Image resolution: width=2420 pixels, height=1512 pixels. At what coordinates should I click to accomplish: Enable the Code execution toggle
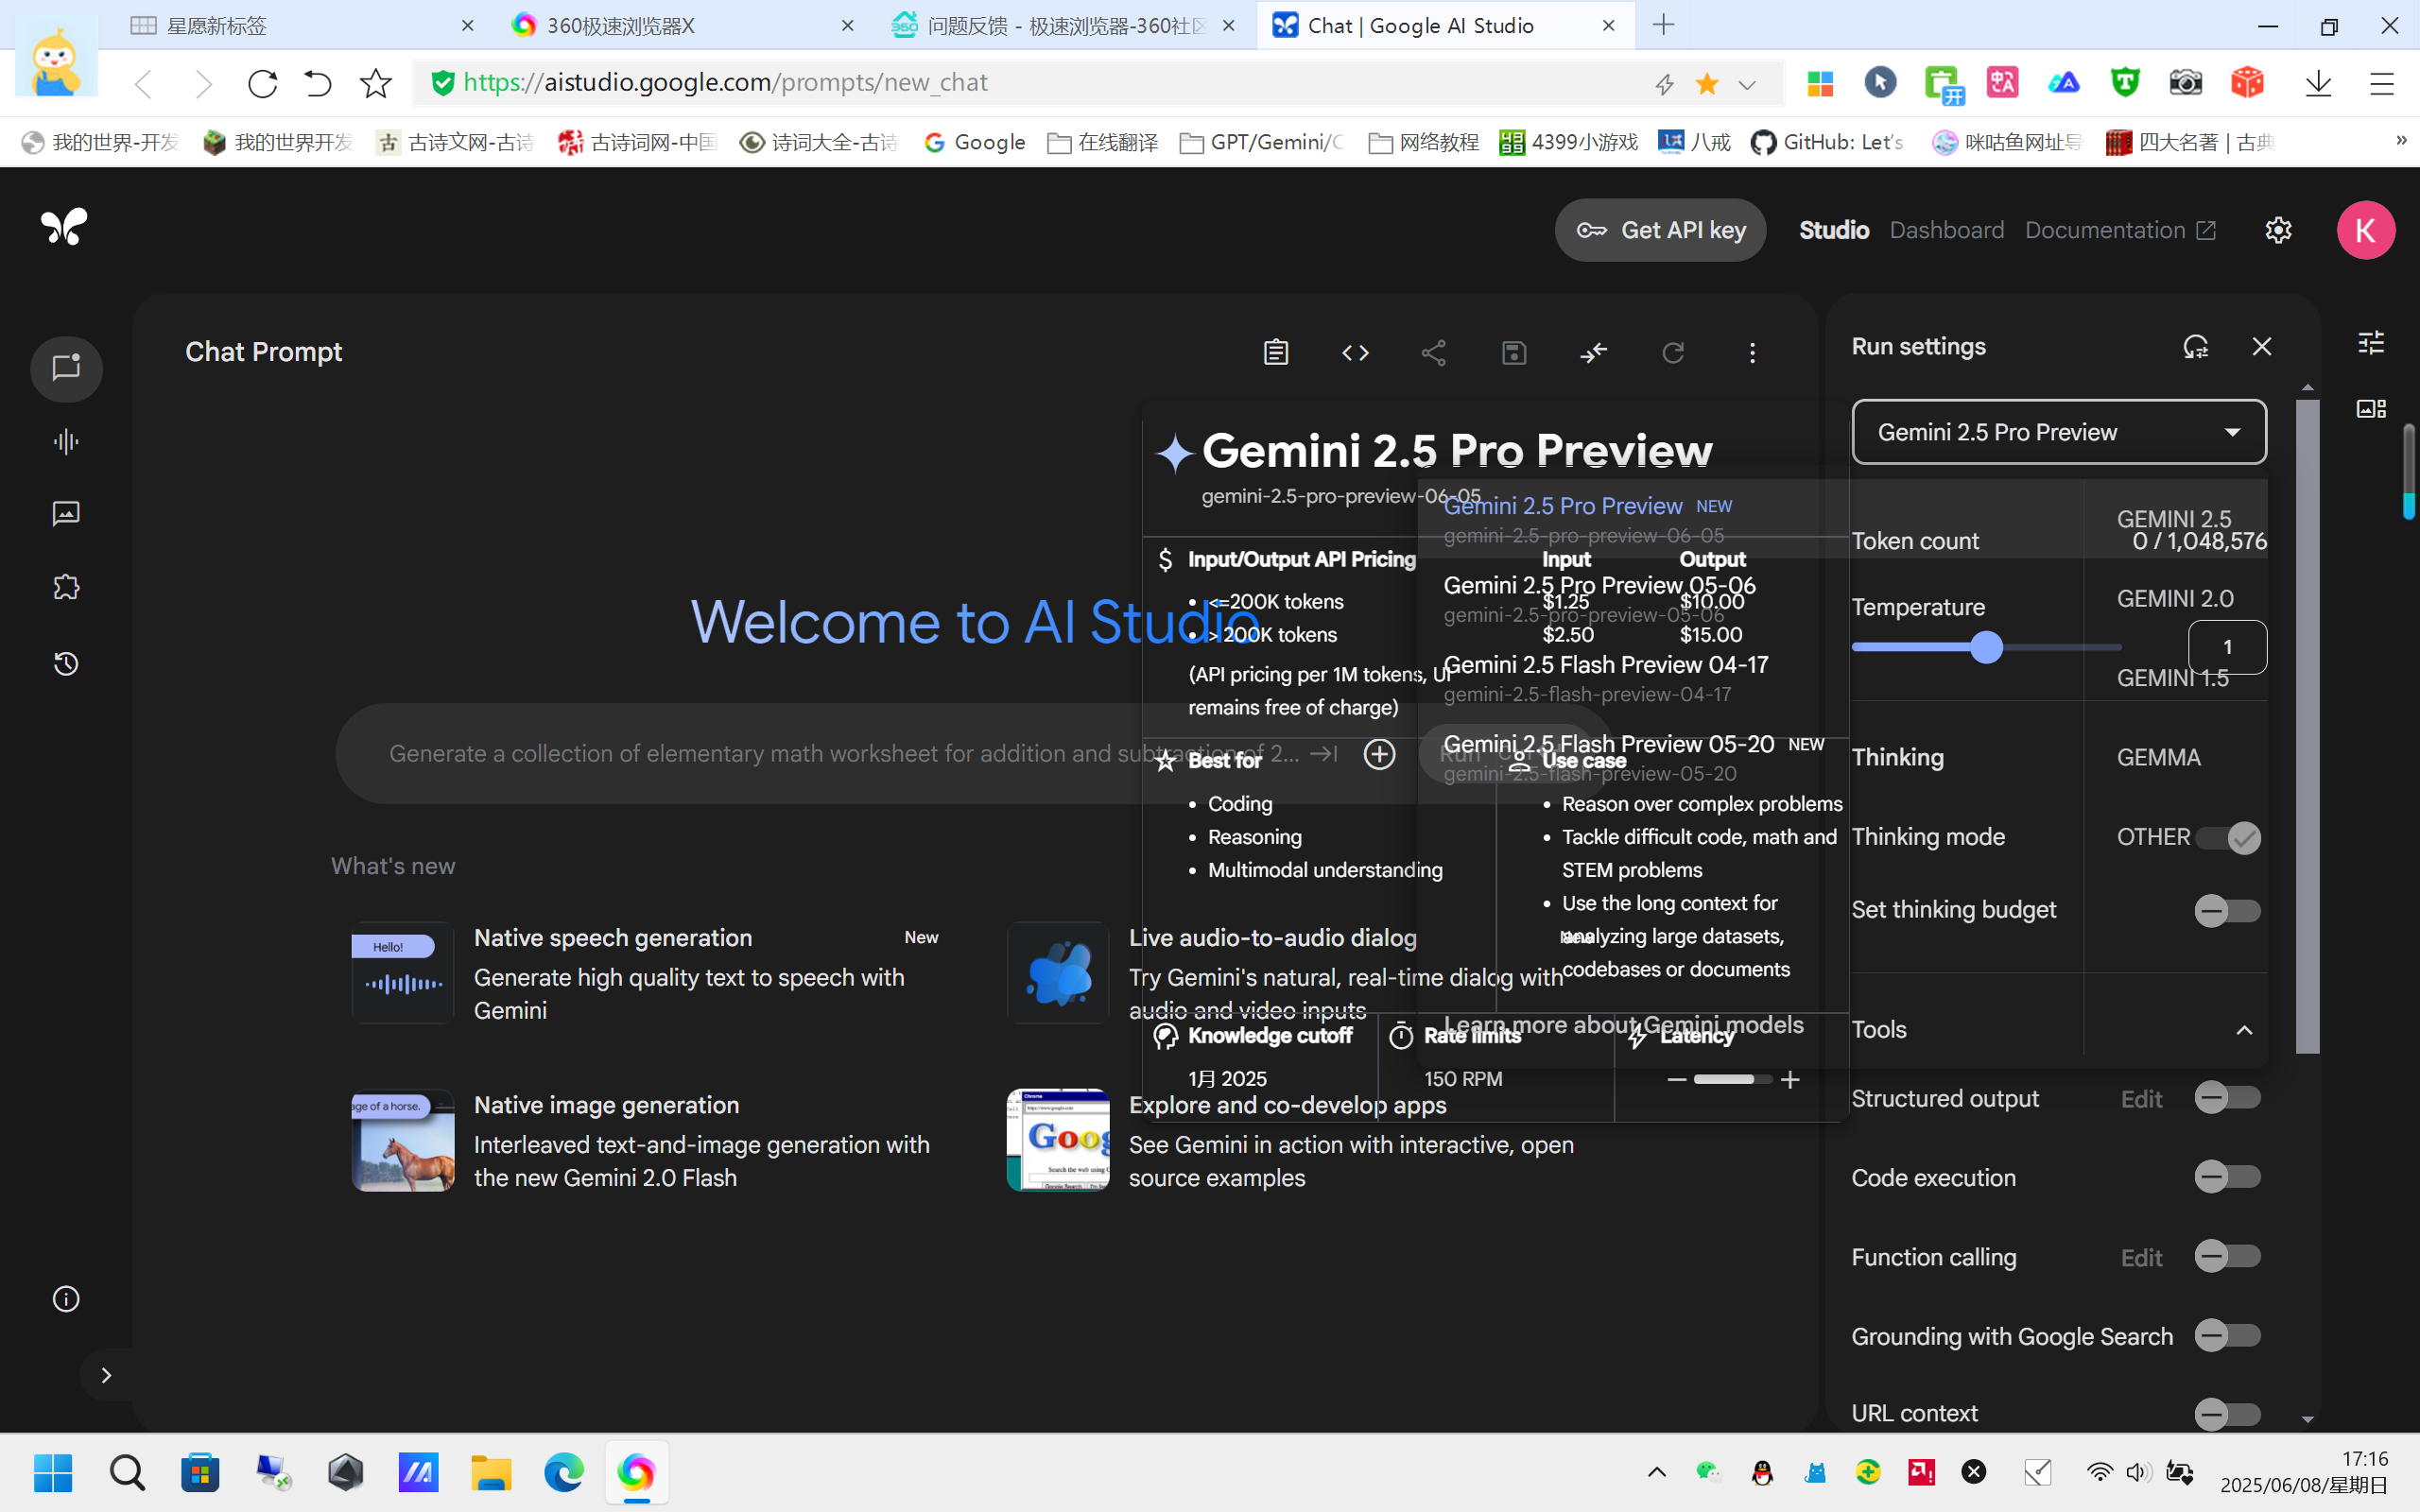pos(2228,1176)
